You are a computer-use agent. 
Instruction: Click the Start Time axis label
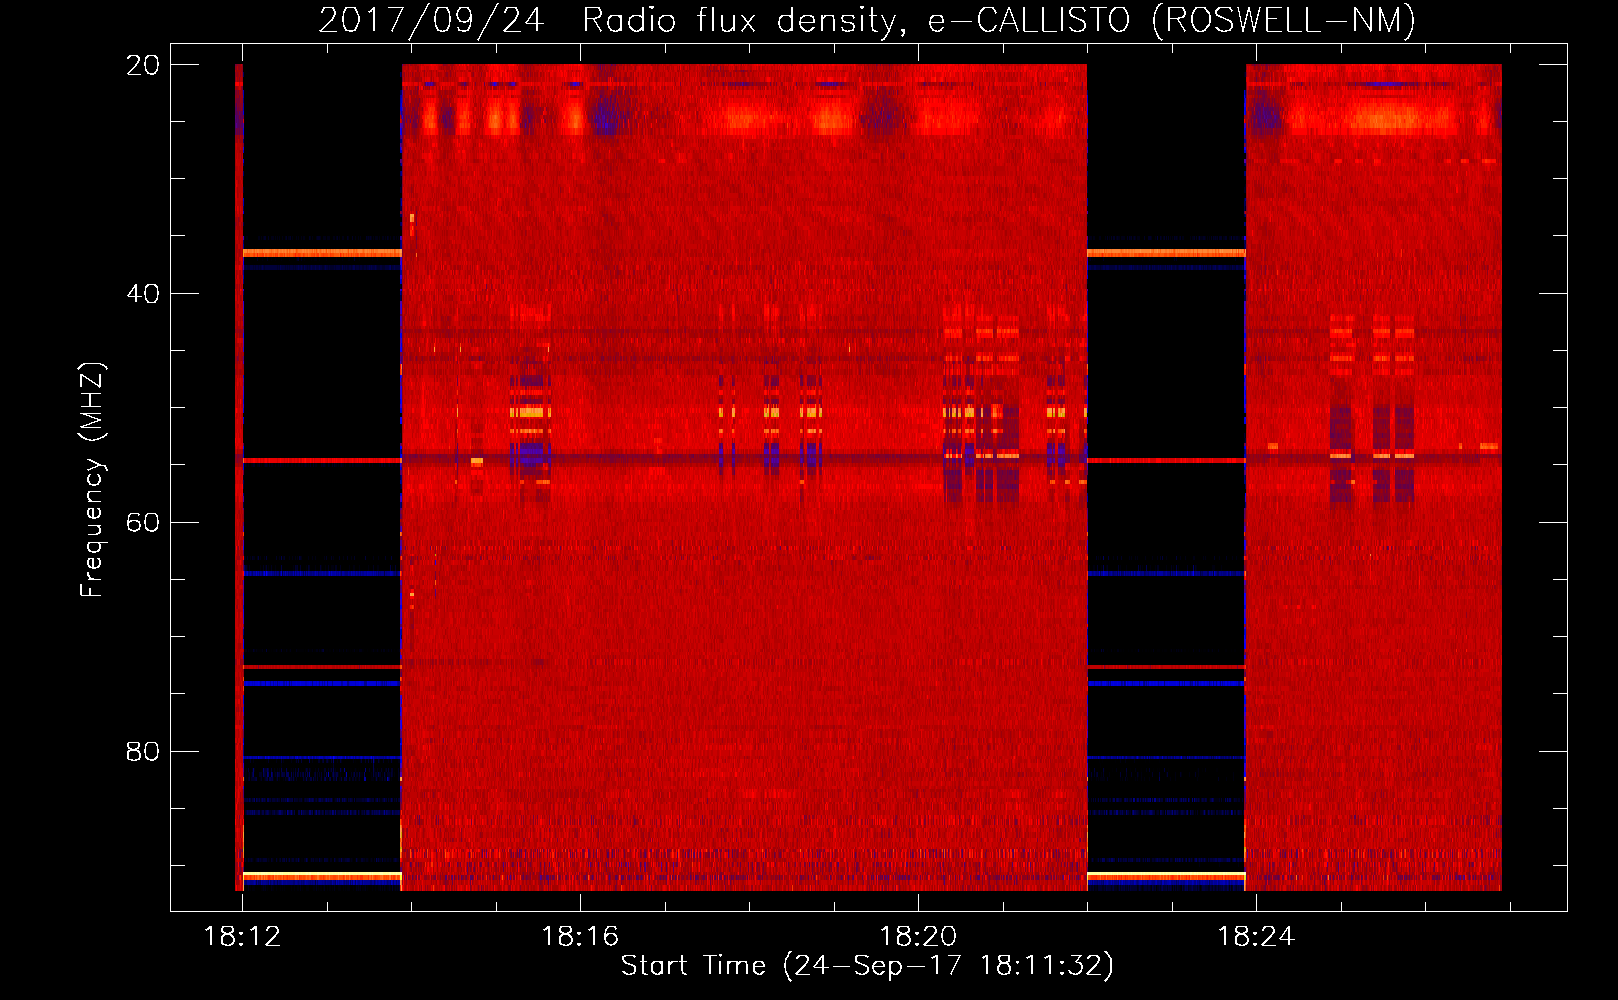[x=867, y=966]
